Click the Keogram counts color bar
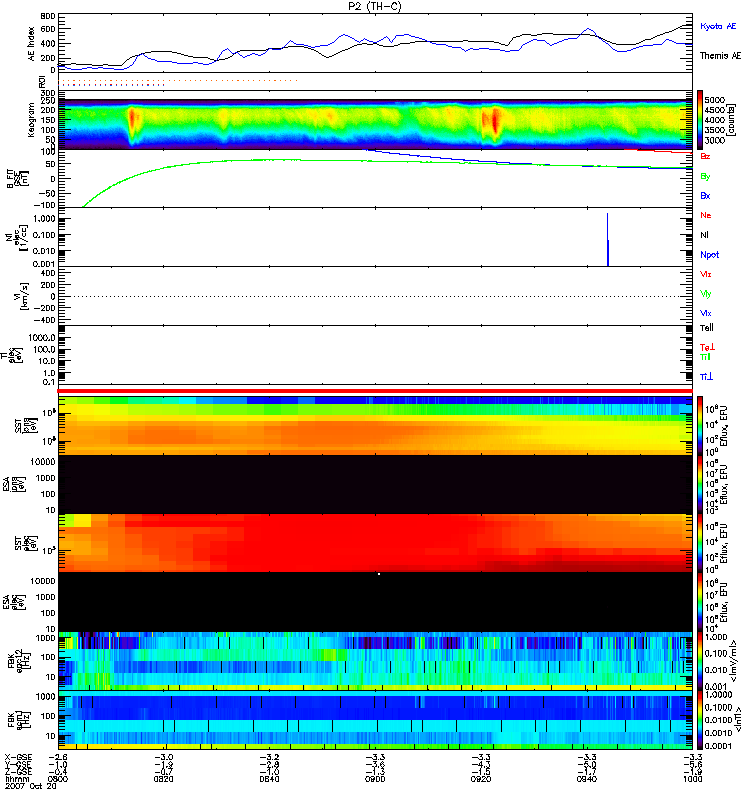750x800 pixels. pyautogui.click(x=700, y=120)
